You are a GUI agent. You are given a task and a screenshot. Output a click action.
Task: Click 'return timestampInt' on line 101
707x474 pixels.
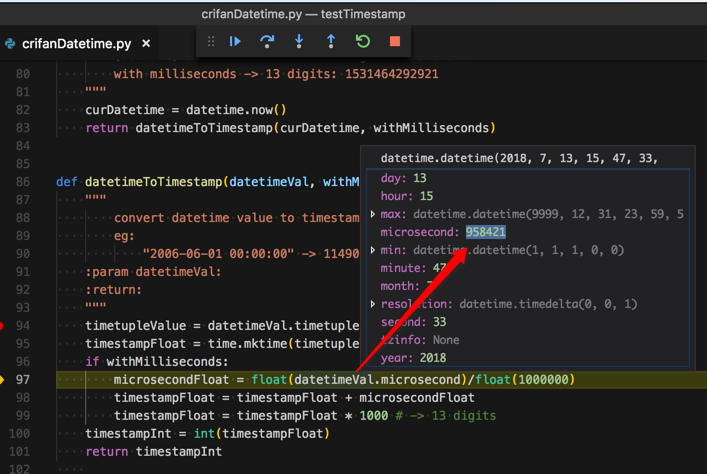(154, 451)
